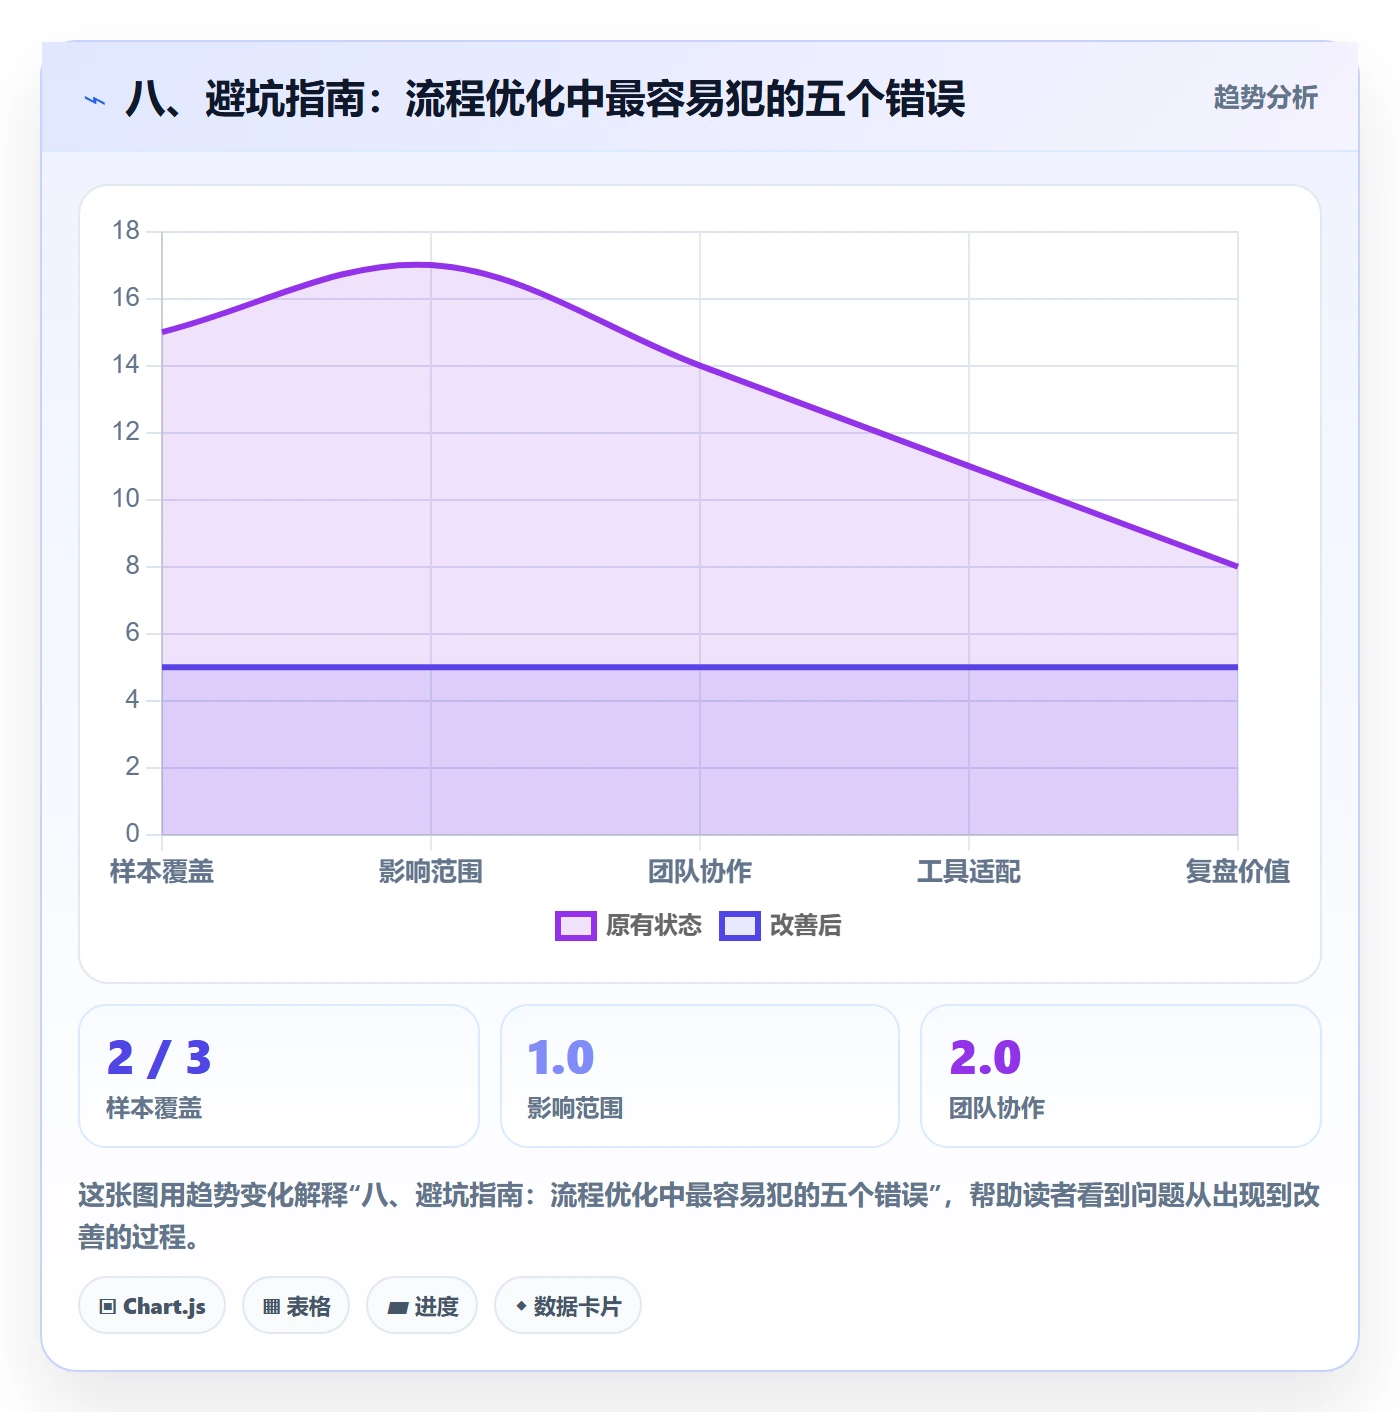1400x1412 pixels.
Task: Select the 表格 tag chip
Action: (296, 1306)
